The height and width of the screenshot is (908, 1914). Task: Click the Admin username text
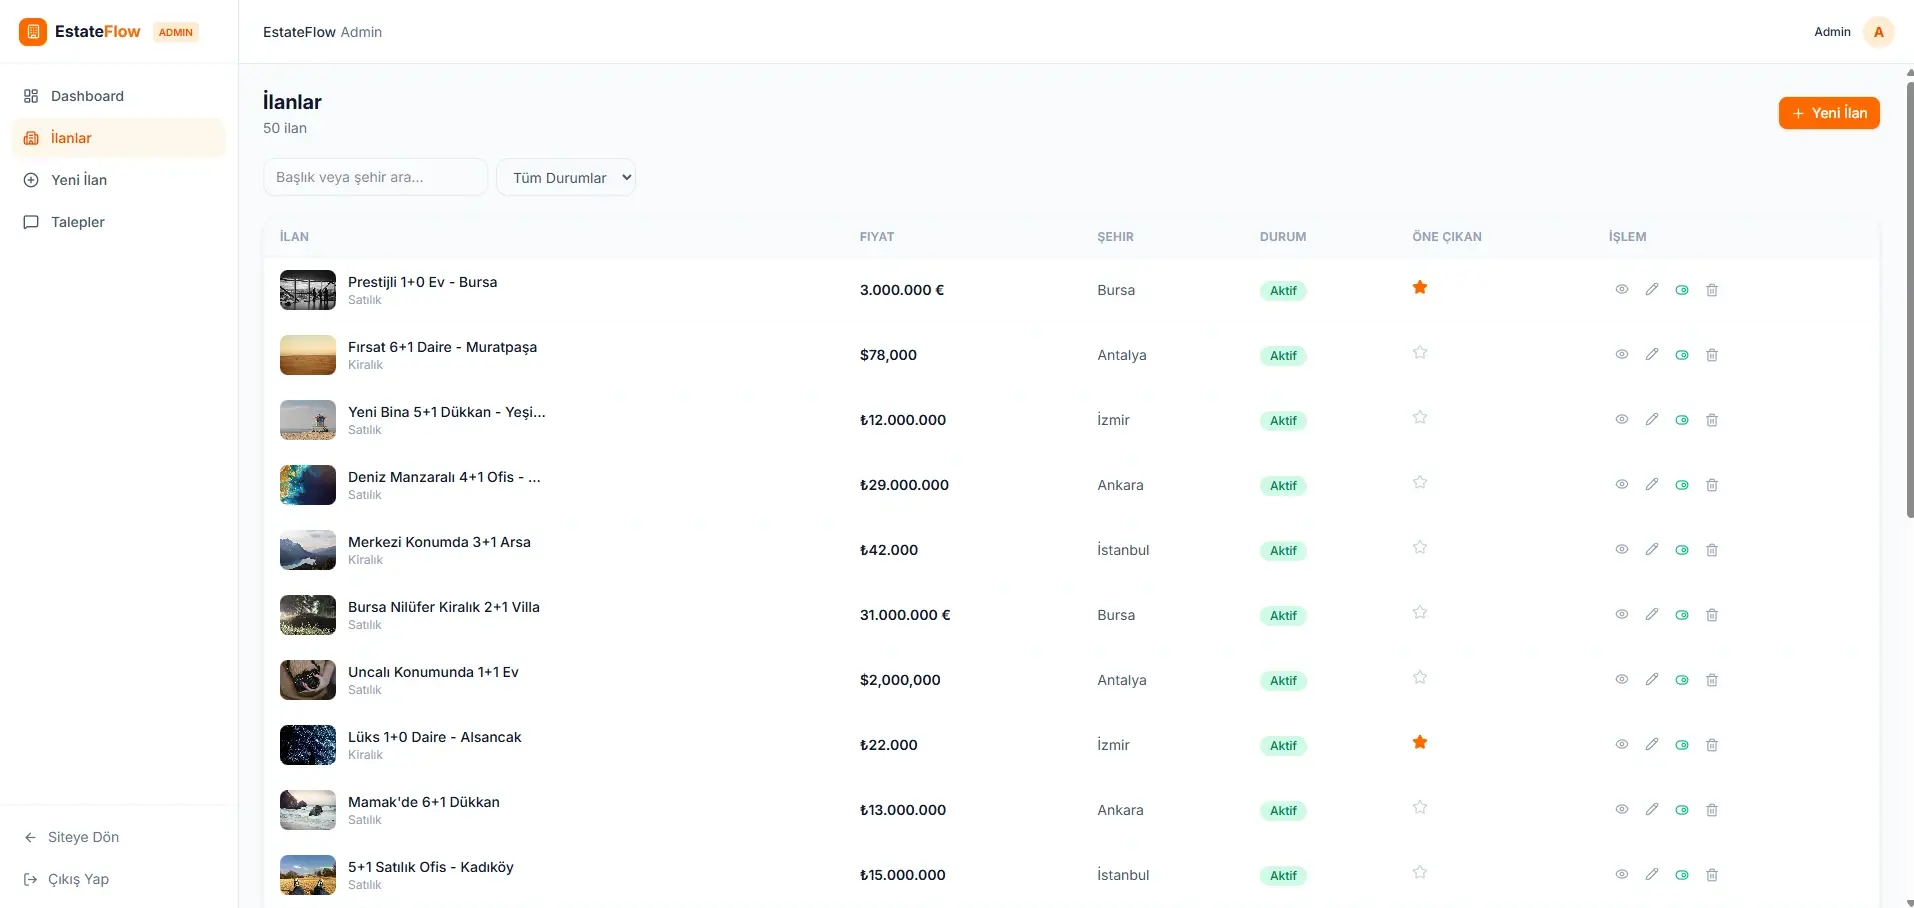(x=1832, y=32)
